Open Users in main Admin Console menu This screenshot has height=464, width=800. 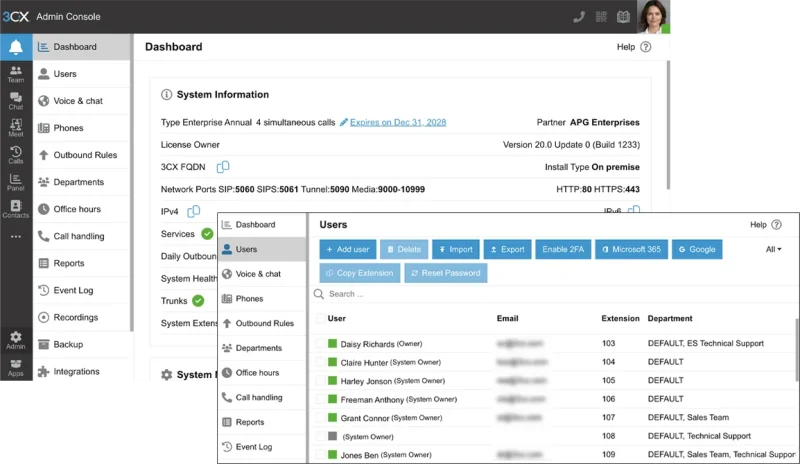(x=82, y=74)
